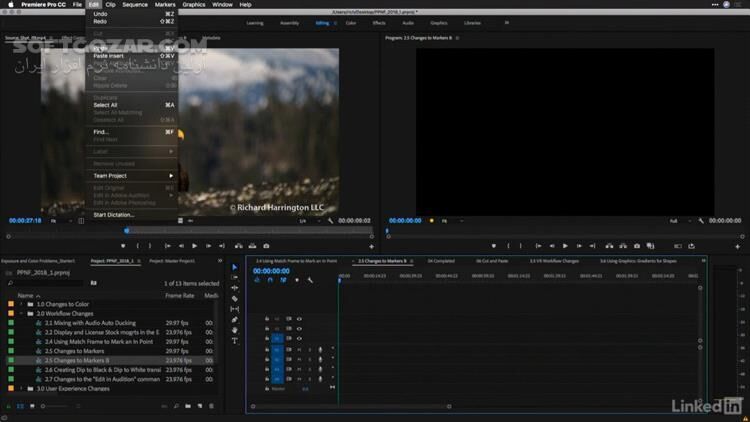This screenshot has height=422, width=750.
Task: Click New Bin folder icon in Project panel
Action: pos(188,406)
